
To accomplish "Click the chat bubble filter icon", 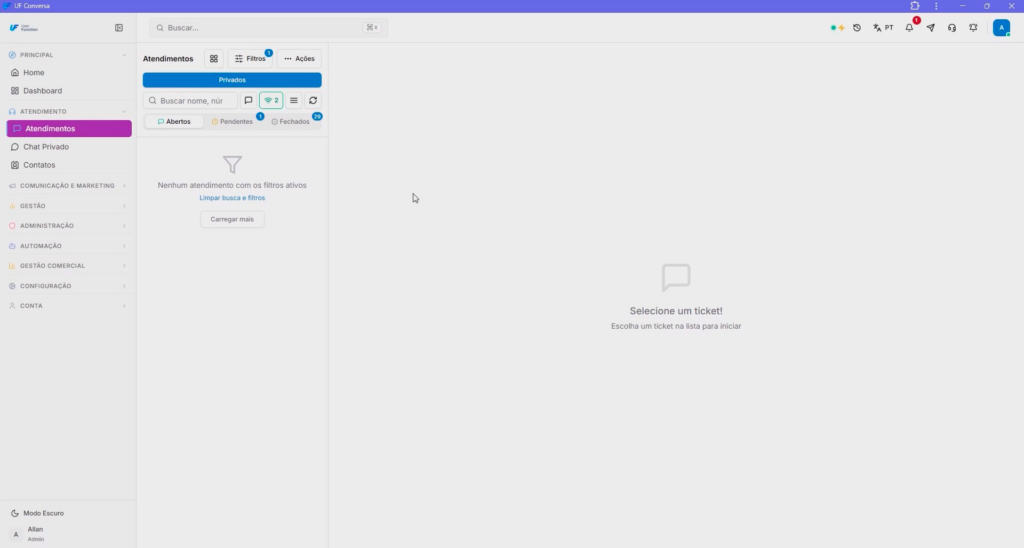I will 248,101.
